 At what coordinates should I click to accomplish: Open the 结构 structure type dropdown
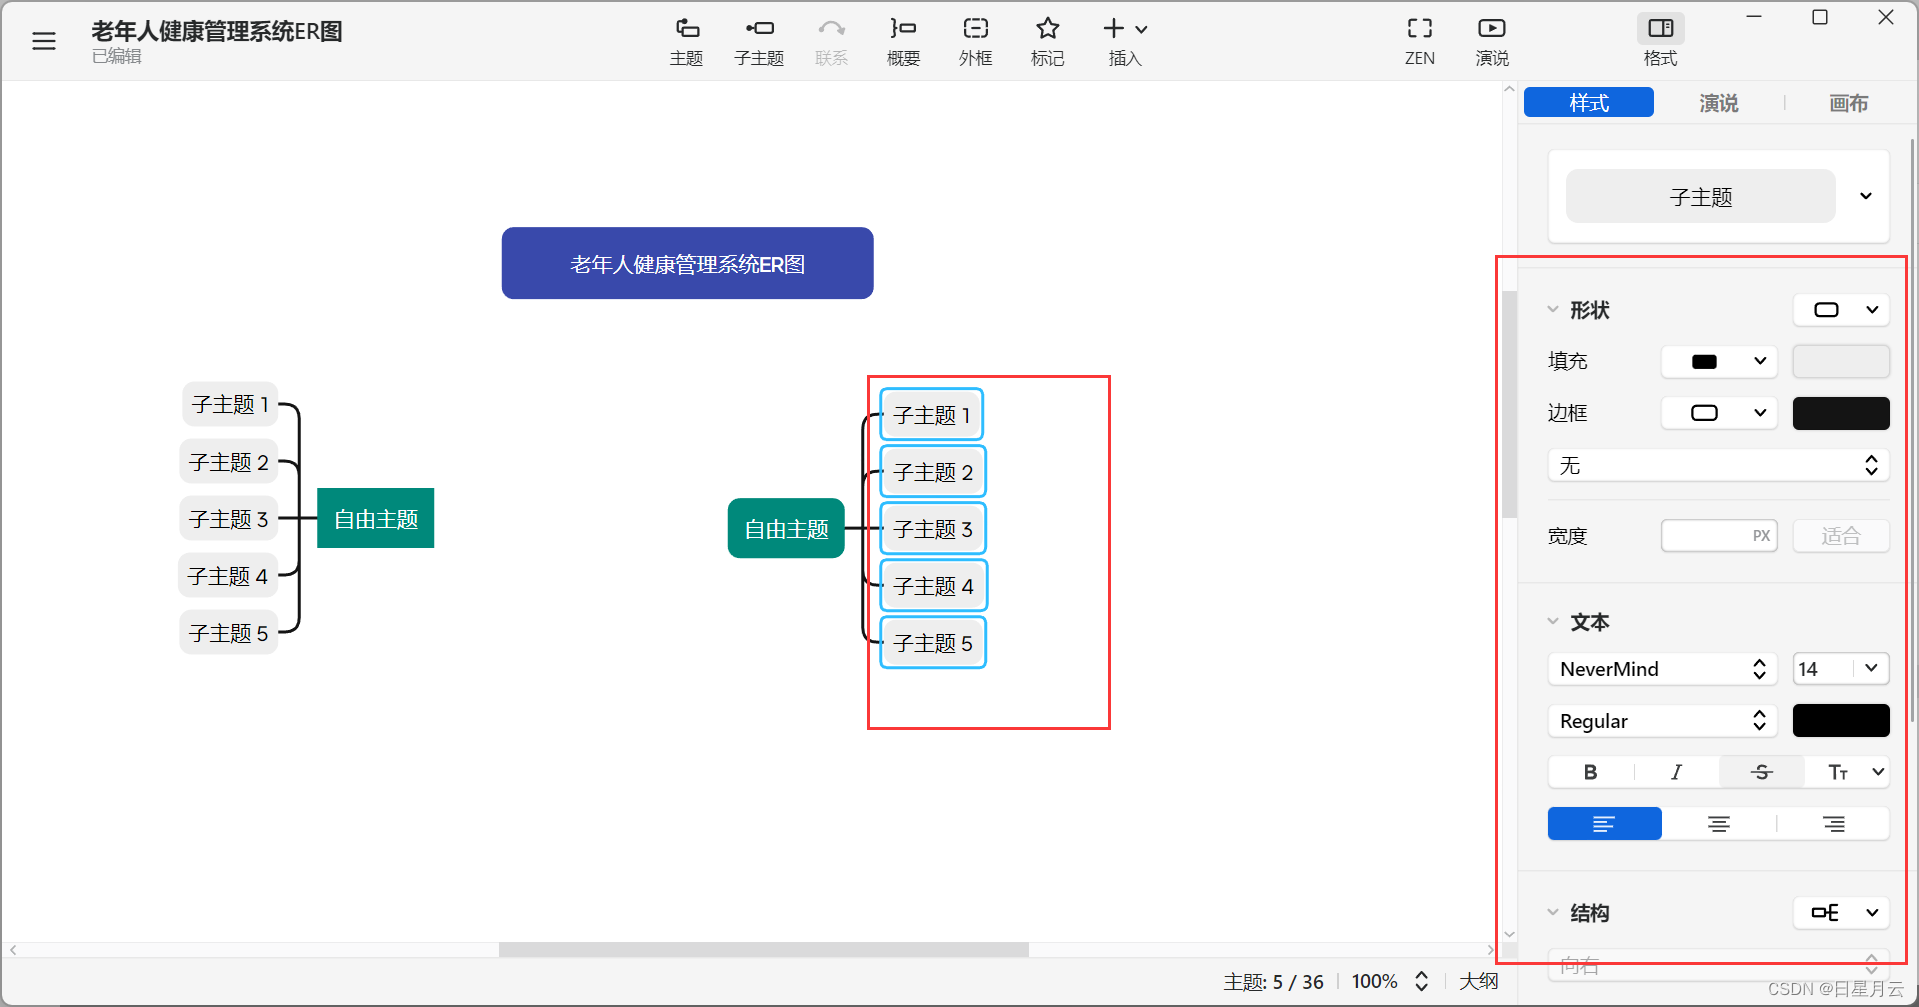click(1841, 913)
